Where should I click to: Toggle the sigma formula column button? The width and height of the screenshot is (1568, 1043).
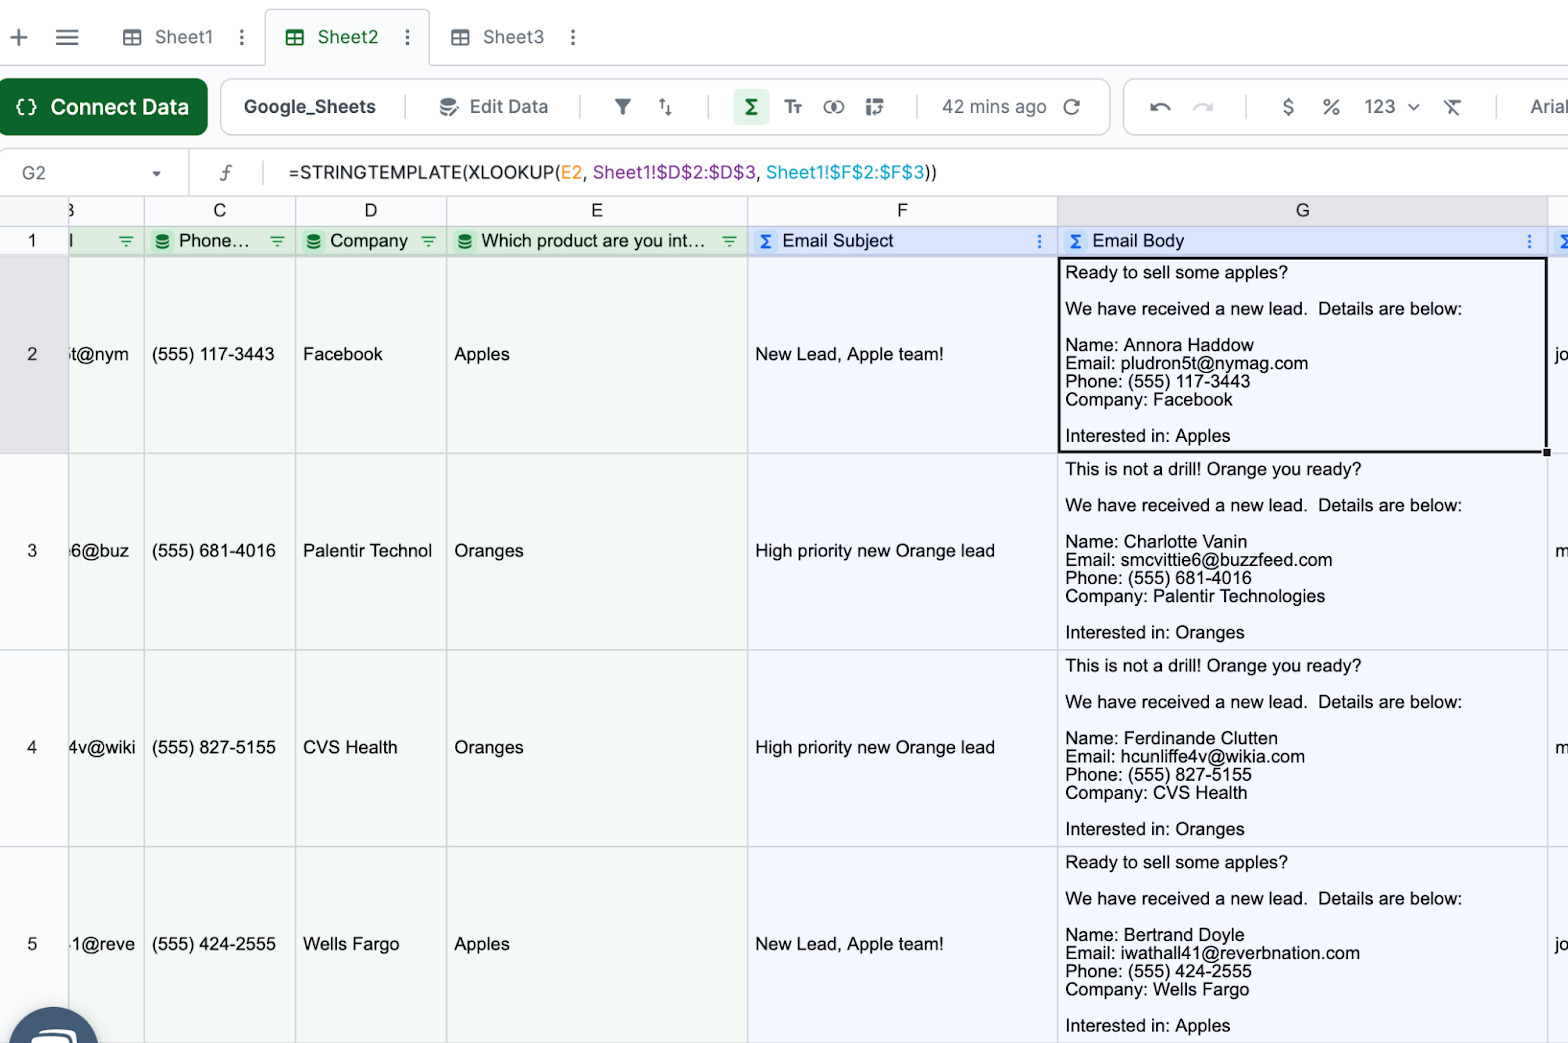(x=751, y=107)
